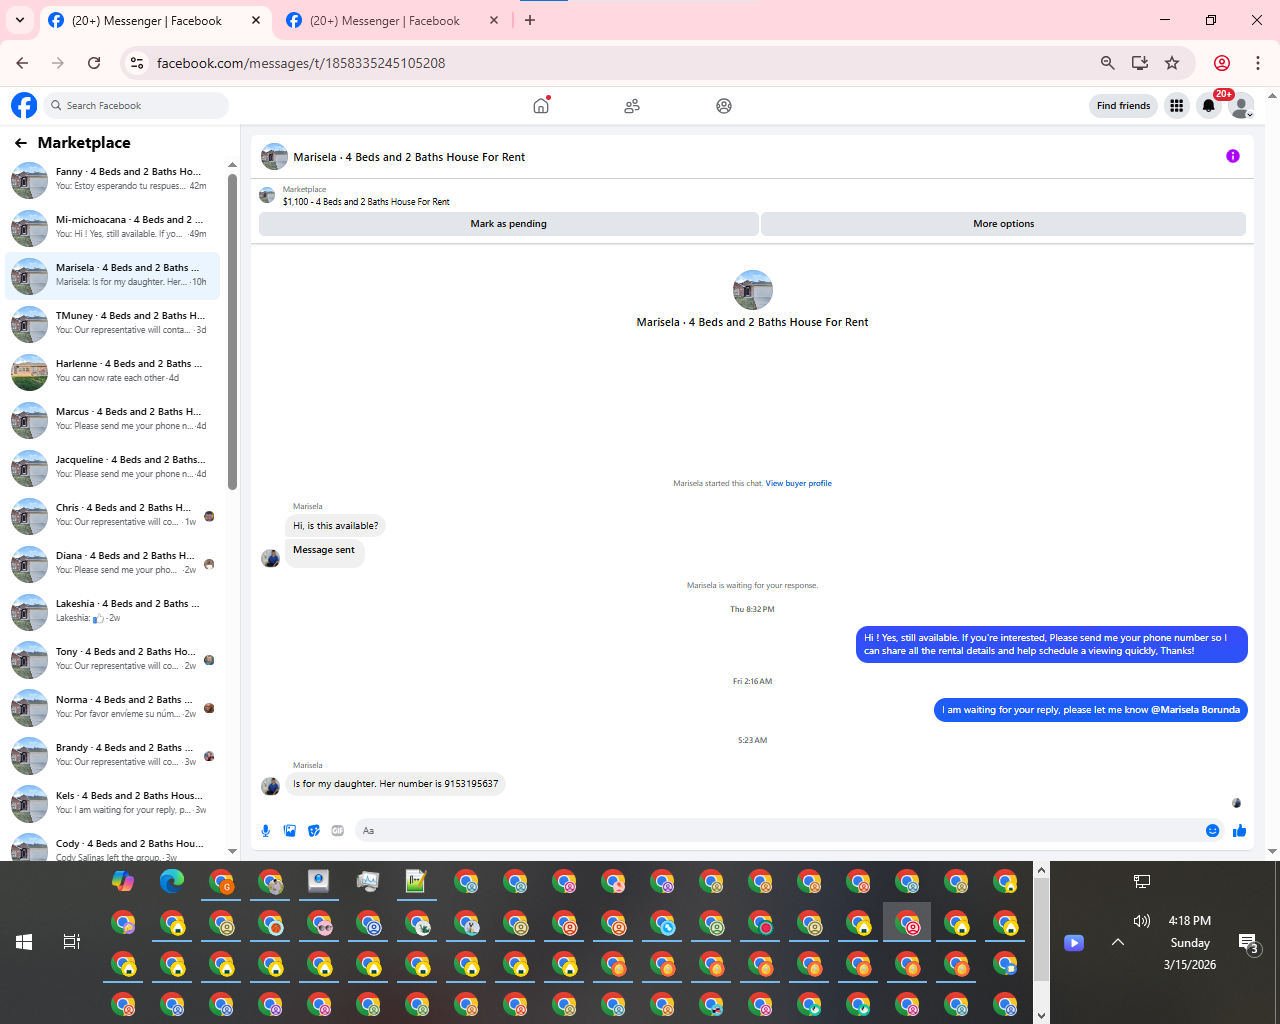Open the Windows notification center
This screenshot has height=1024, width=1280.
tap(1249, 943)
